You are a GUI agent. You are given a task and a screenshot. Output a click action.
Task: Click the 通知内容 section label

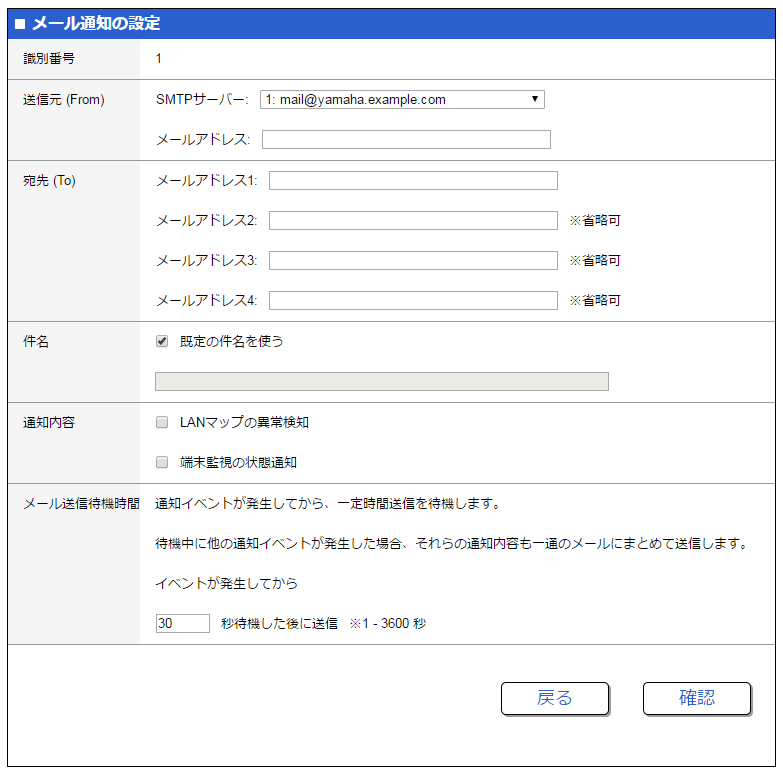49,422
